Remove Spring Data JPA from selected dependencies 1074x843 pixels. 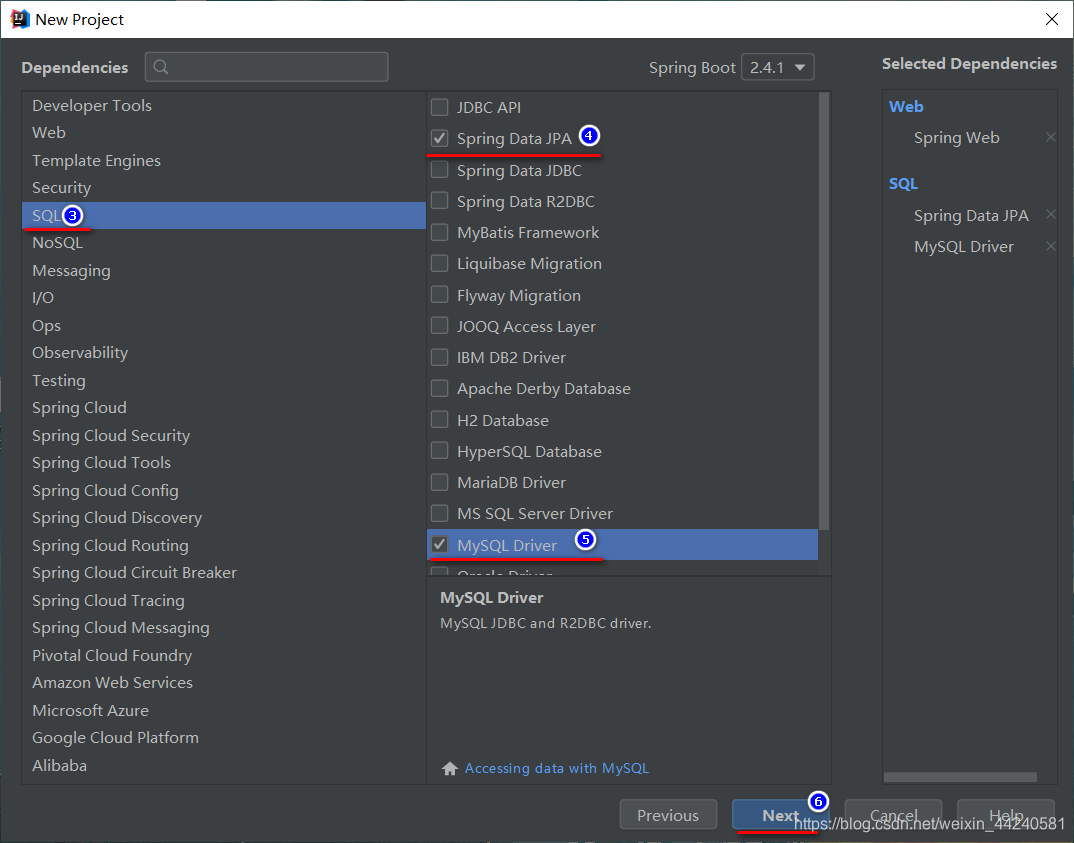(x=1050, y=214)
